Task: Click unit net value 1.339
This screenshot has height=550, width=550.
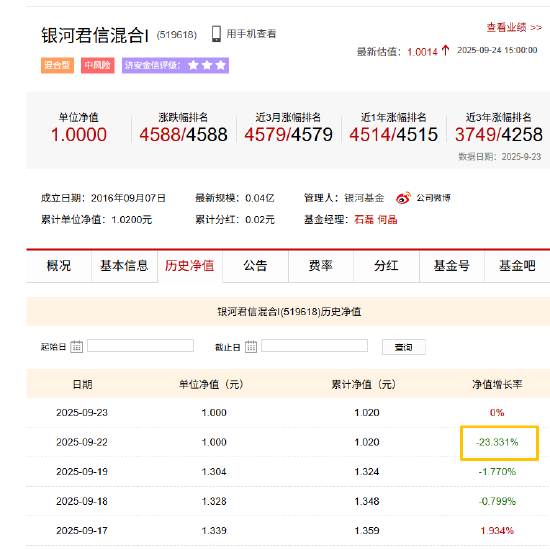Action: (x=214, y=531)
